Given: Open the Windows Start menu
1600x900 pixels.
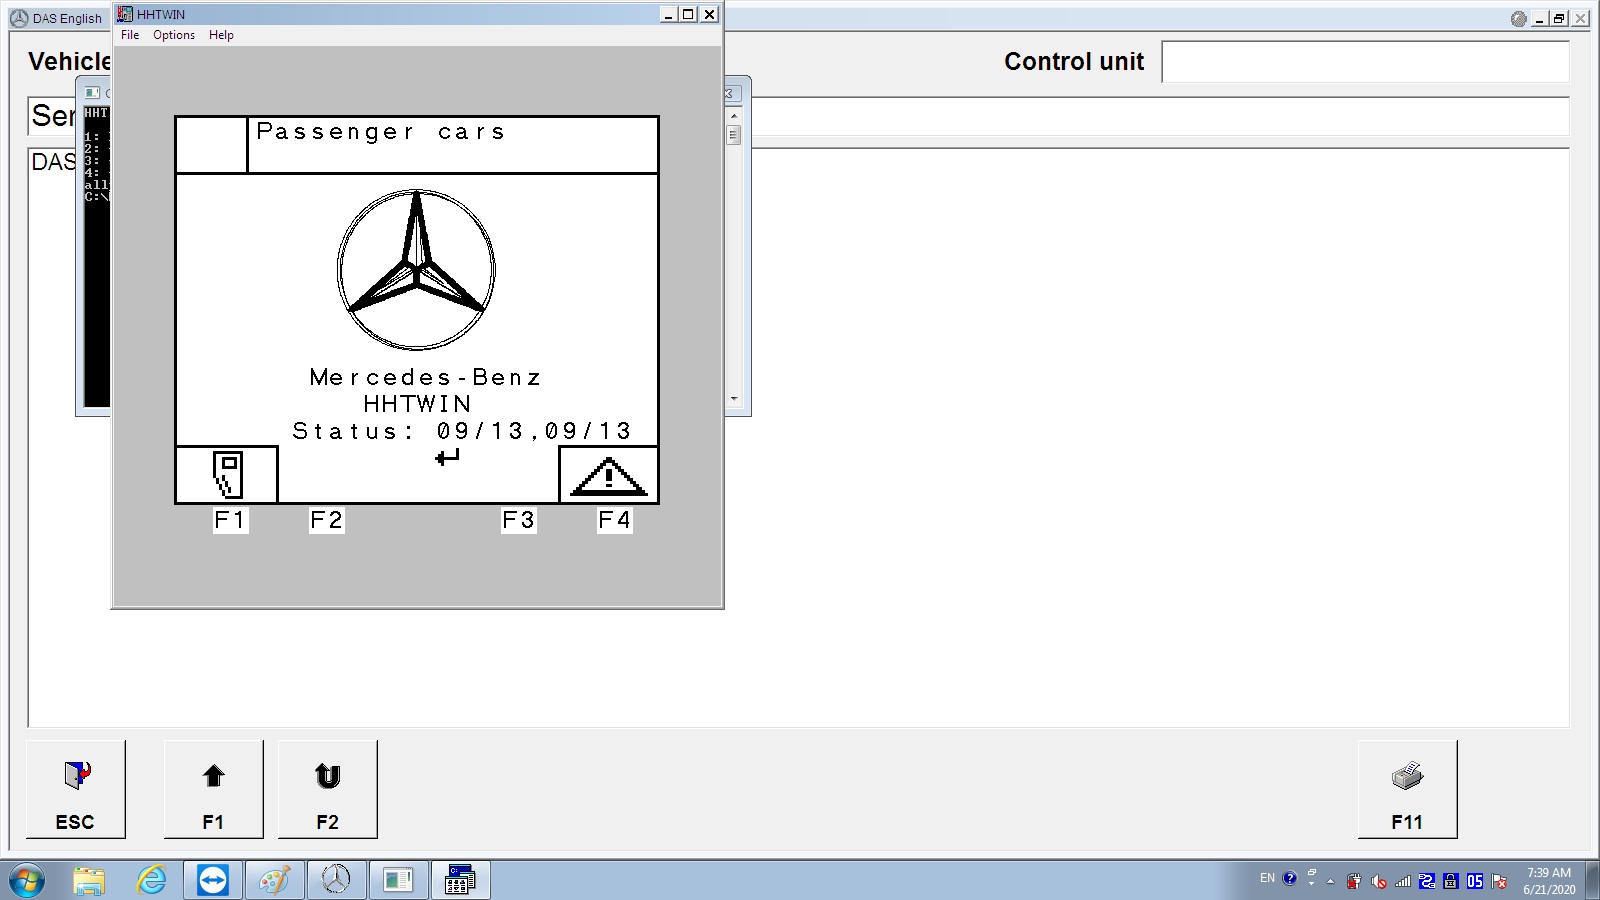Looking at the screenshot, I should [x=27, y=881].
